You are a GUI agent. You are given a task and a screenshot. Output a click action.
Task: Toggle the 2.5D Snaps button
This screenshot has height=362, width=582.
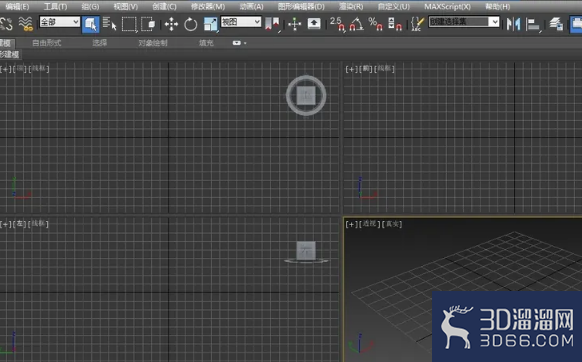click(x=337, y=25)
